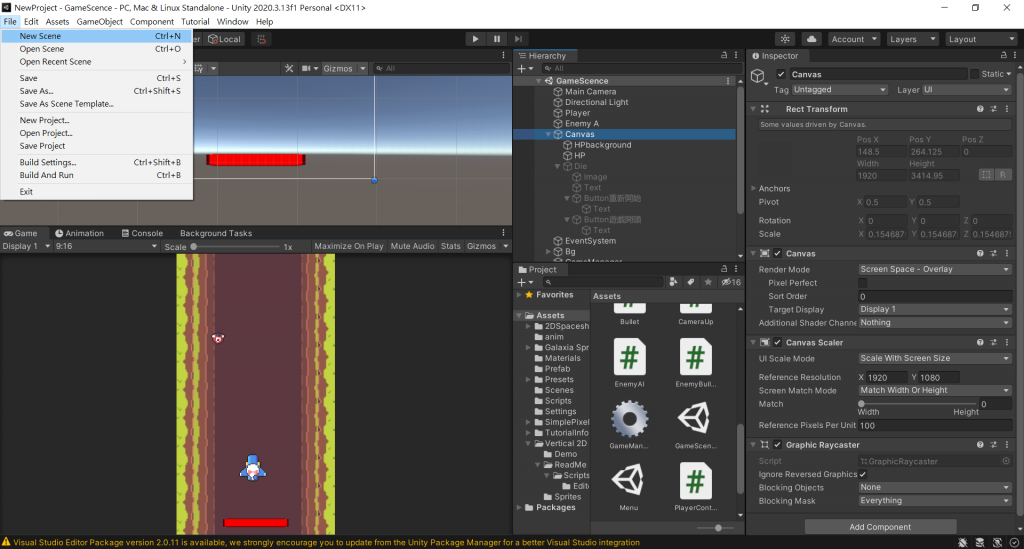This screenshot has height=549, width=1024.
Task: Click the Step frame button
Action: point(518,39)
